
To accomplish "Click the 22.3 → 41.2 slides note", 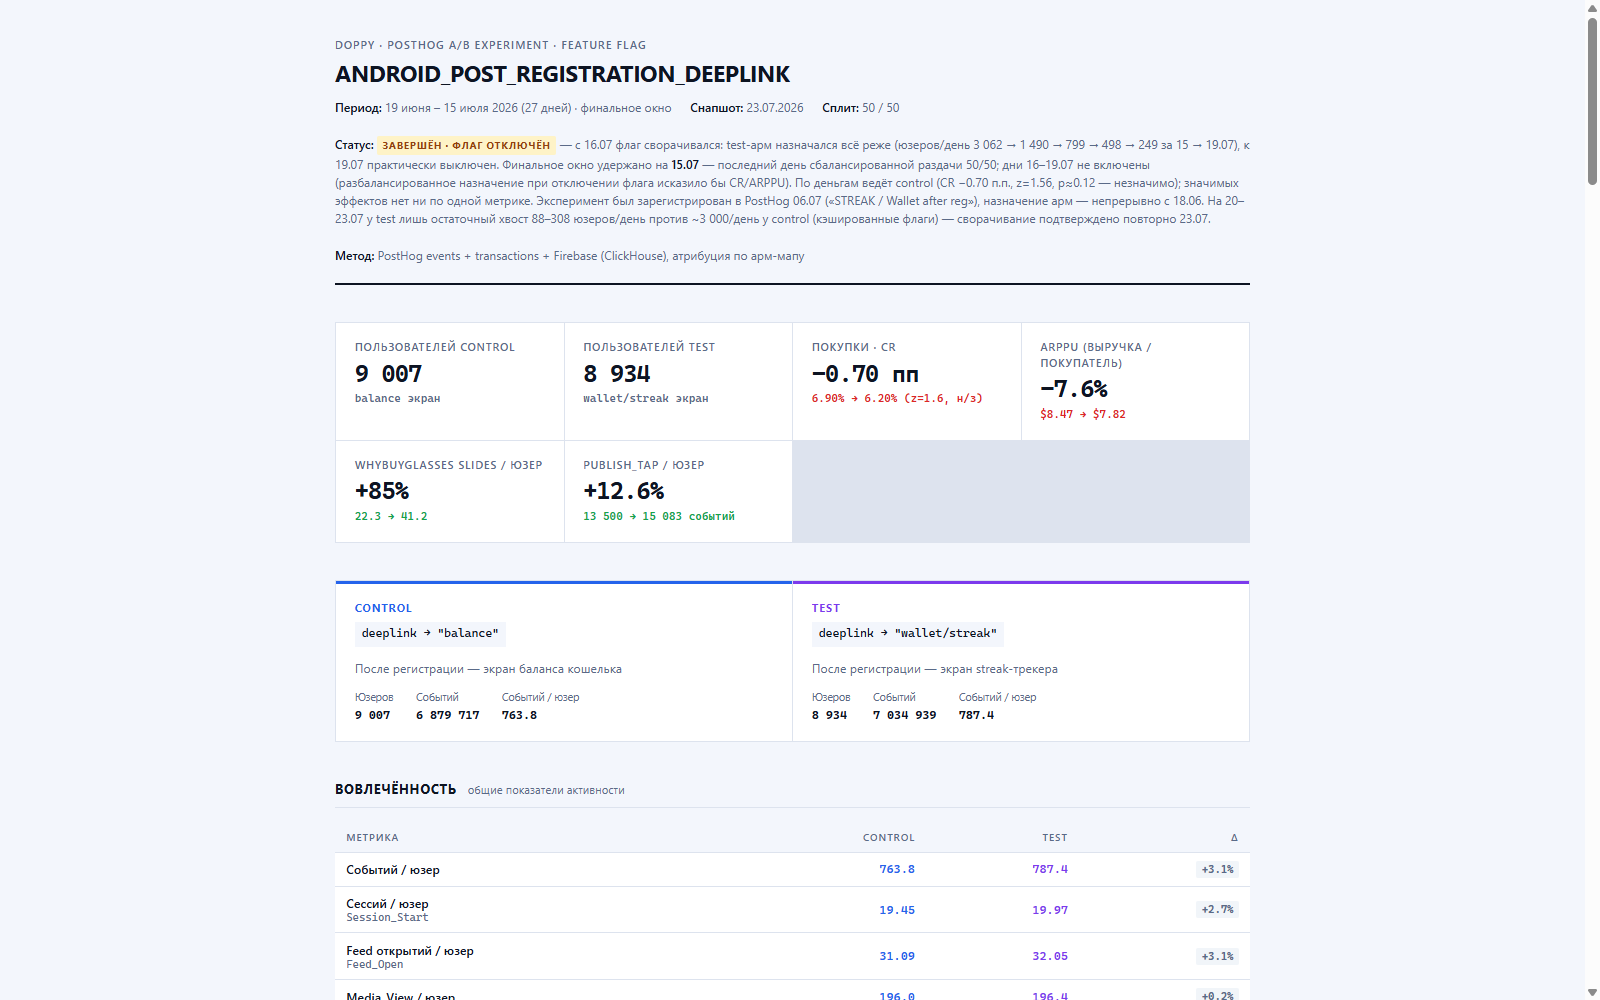I will (391, 516).
